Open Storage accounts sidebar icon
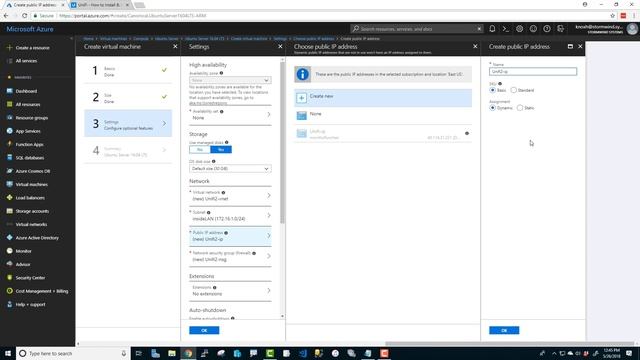Viewport: 640px width, 360px height. coord(9,211)
